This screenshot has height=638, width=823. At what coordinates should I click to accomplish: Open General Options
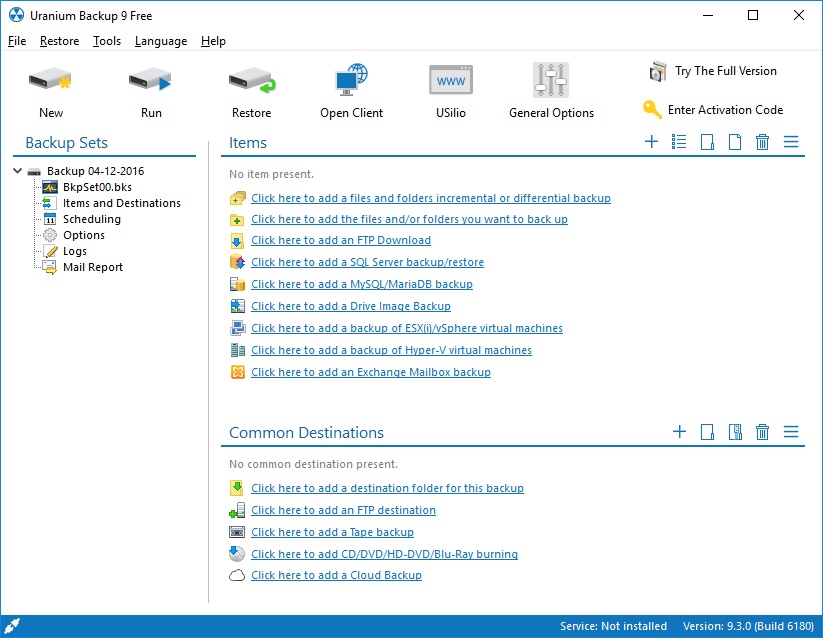(551, 87)
